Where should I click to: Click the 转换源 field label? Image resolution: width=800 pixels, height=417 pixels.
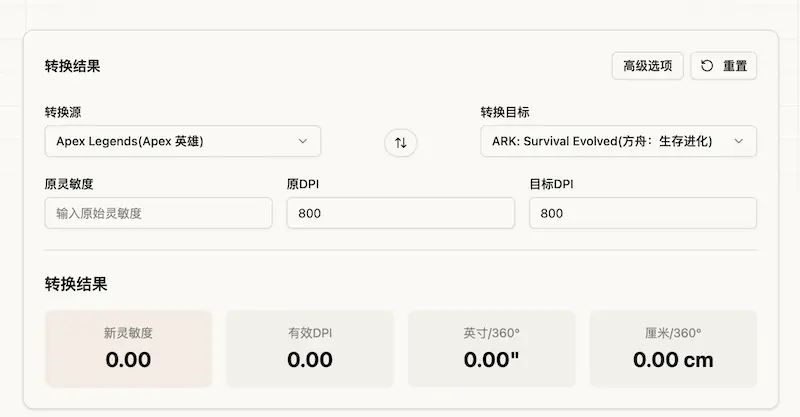[70, 112]
